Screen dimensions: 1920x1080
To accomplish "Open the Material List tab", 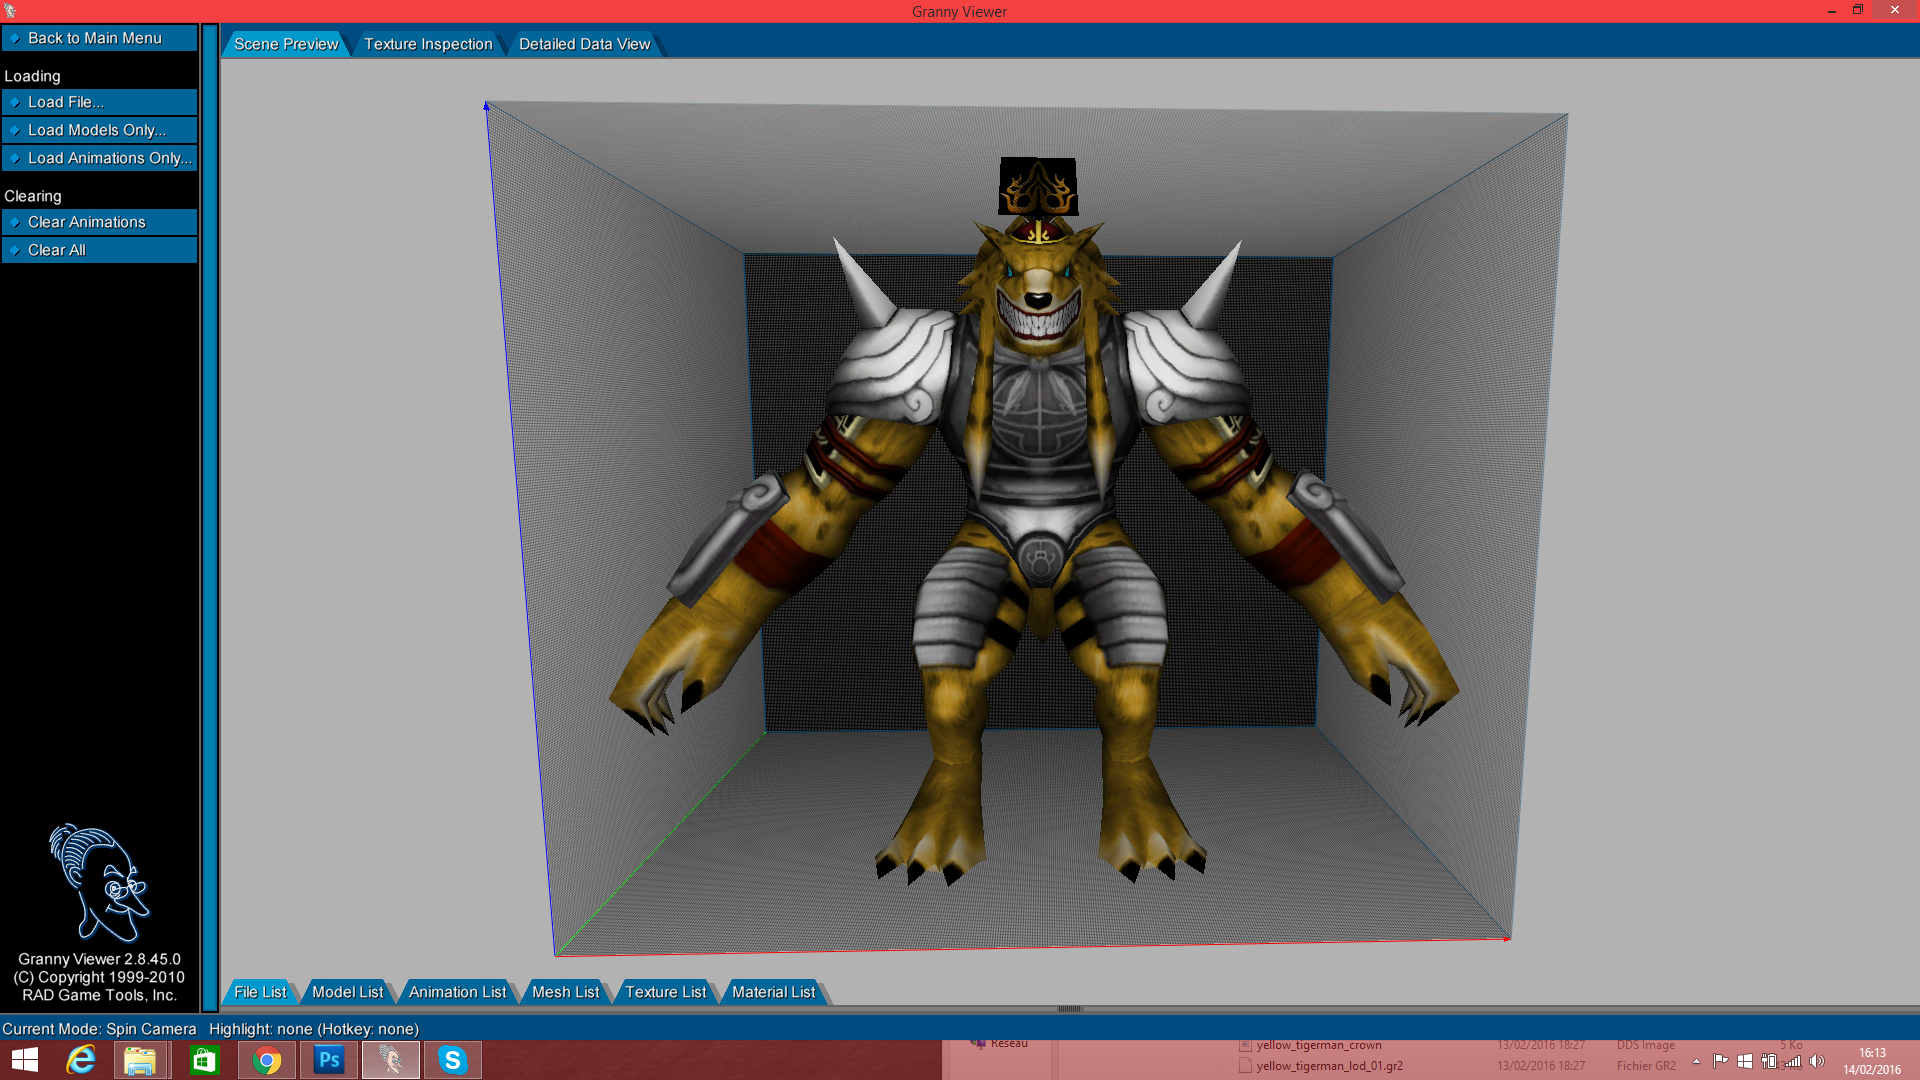I will click(x=773, y=992).
